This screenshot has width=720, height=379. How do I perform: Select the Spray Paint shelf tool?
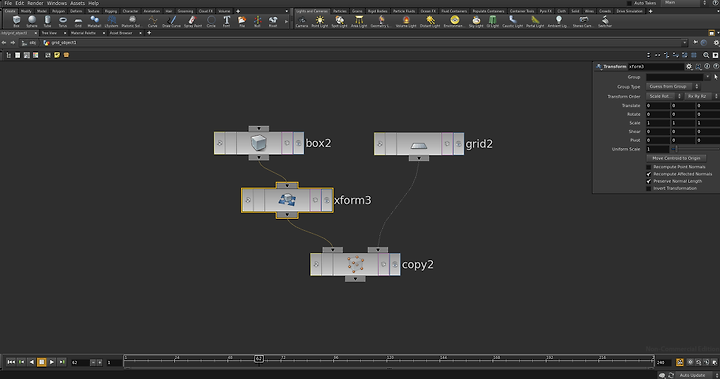[193, 21]
